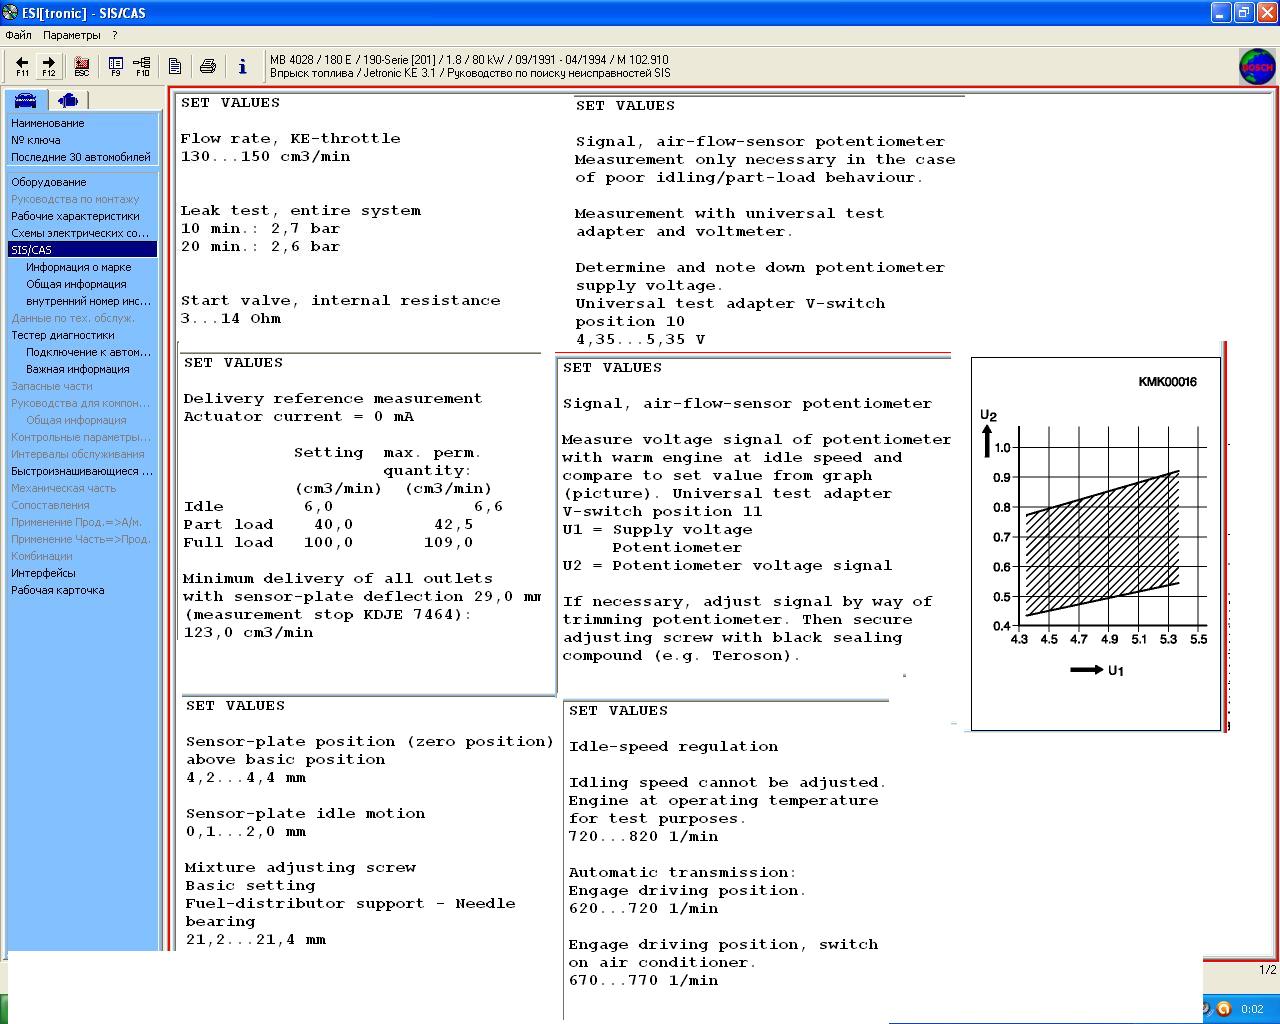1280x1024 pixels.
Task: Open the '?' help menu
Action: tap(115, 35)
